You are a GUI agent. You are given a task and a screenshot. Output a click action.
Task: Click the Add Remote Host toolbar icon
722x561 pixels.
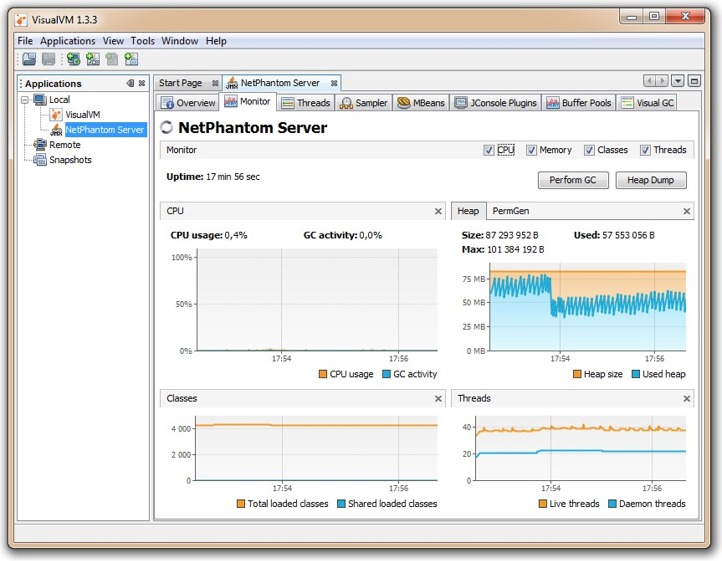(73, 59)
